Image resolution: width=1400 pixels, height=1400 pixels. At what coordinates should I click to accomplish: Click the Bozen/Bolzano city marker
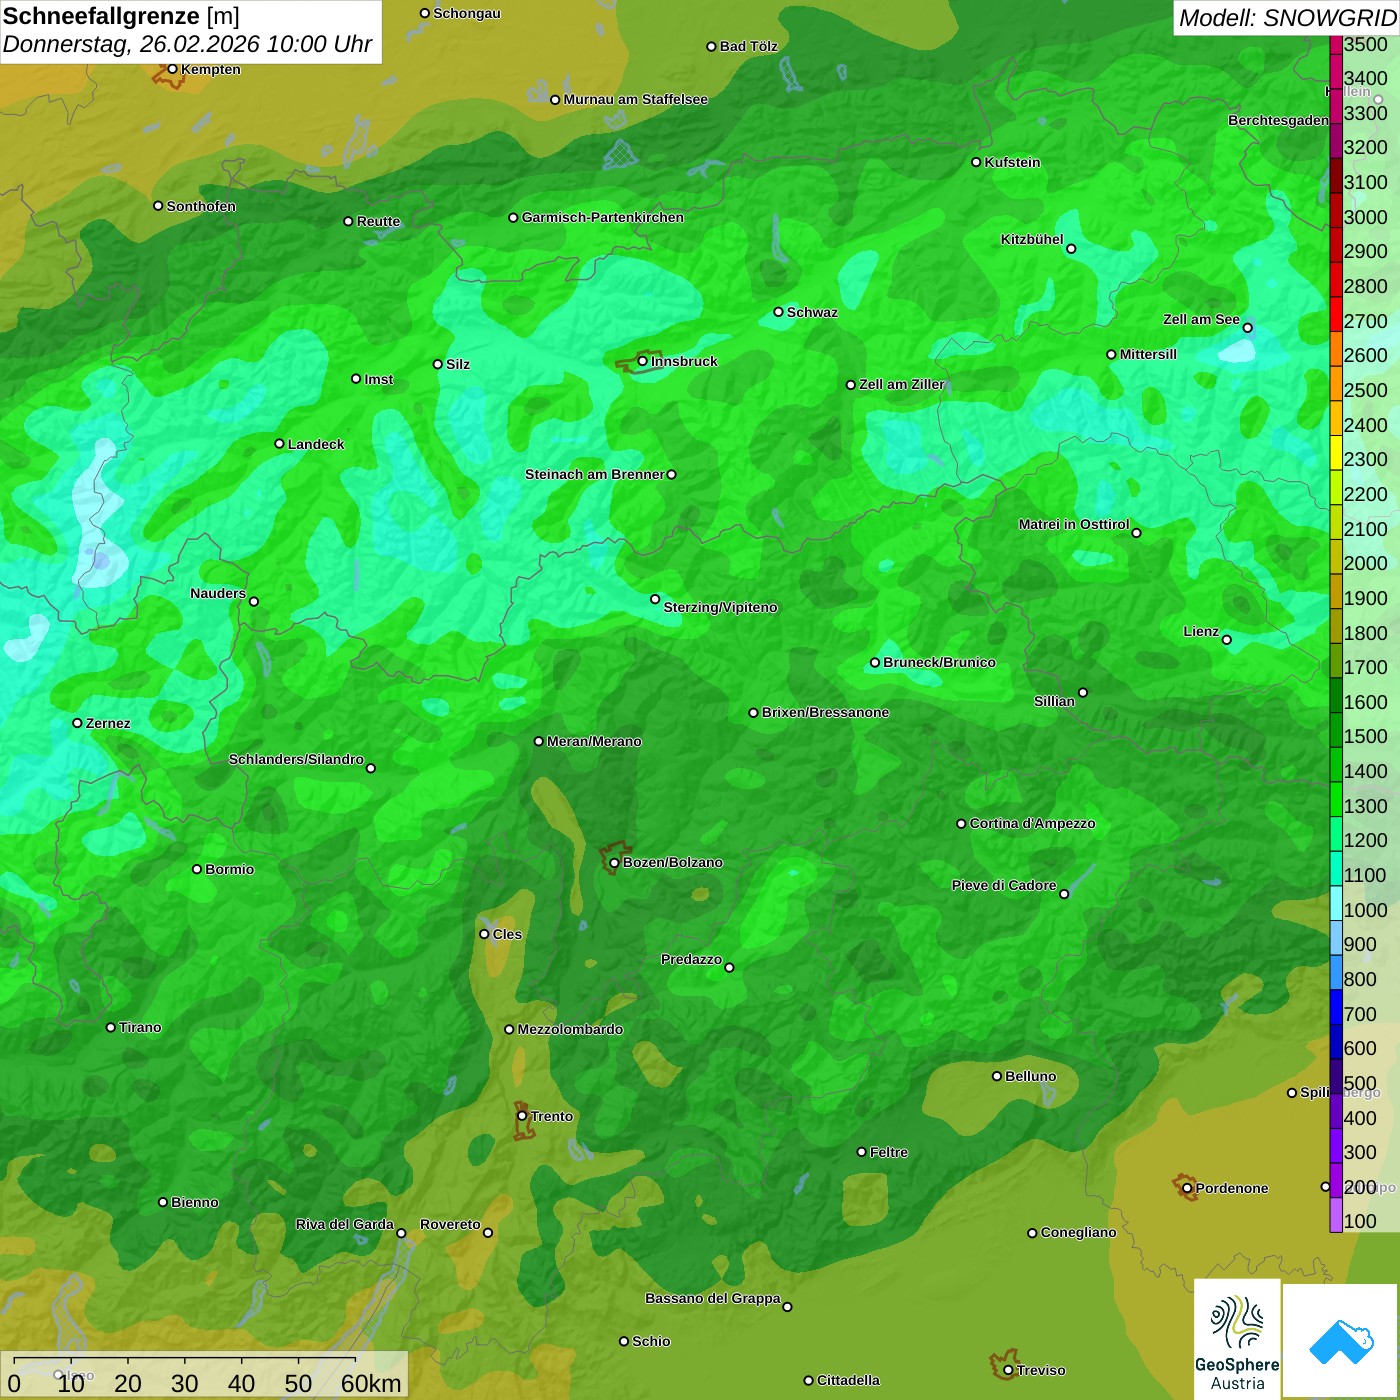[x=614, y=863]
